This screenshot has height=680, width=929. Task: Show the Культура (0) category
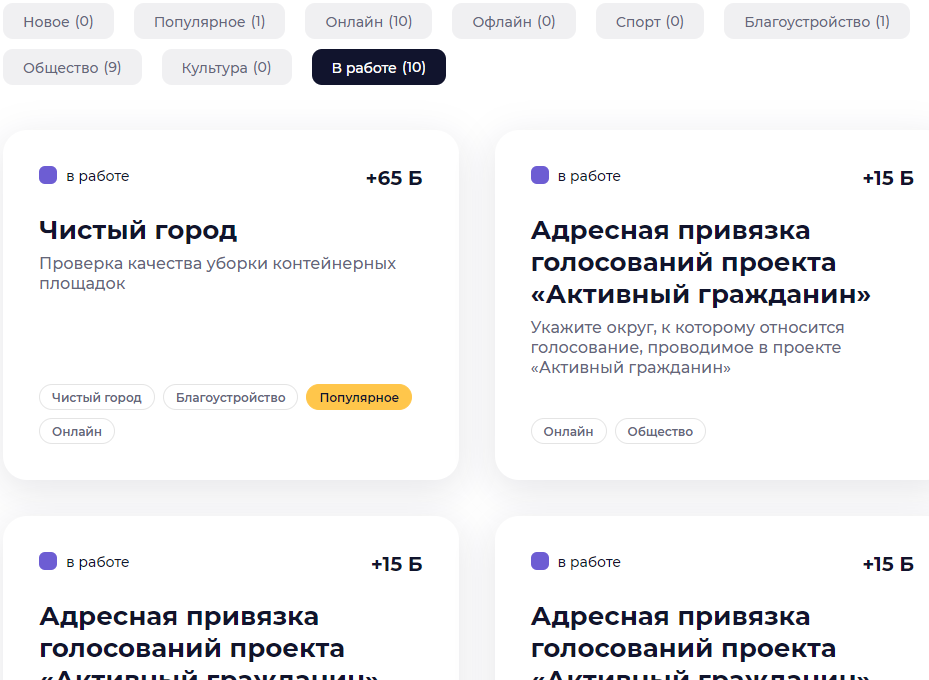point(226,68)
